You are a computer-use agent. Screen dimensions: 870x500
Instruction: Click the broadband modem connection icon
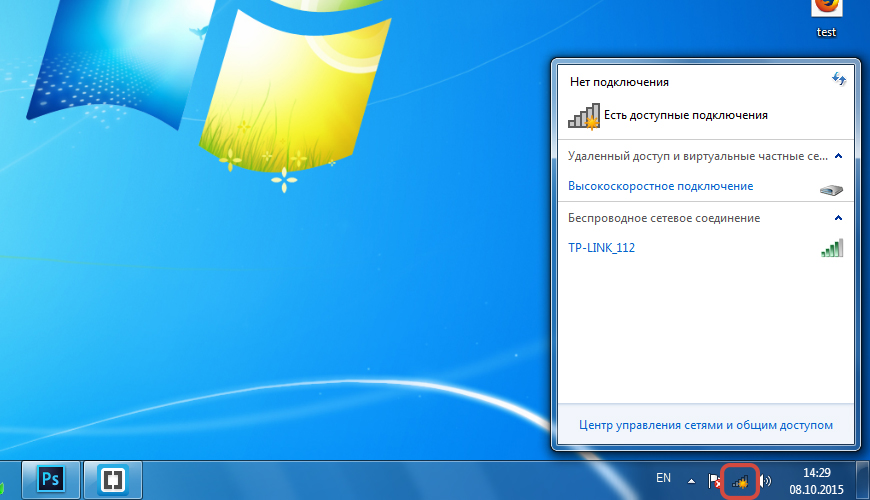coord(831,190)
